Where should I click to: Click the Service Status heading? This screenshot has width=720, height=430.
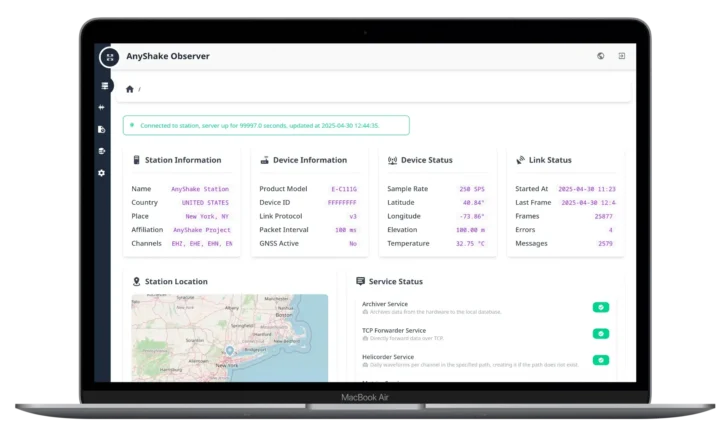pyautogui.click(x=396, y=281)
